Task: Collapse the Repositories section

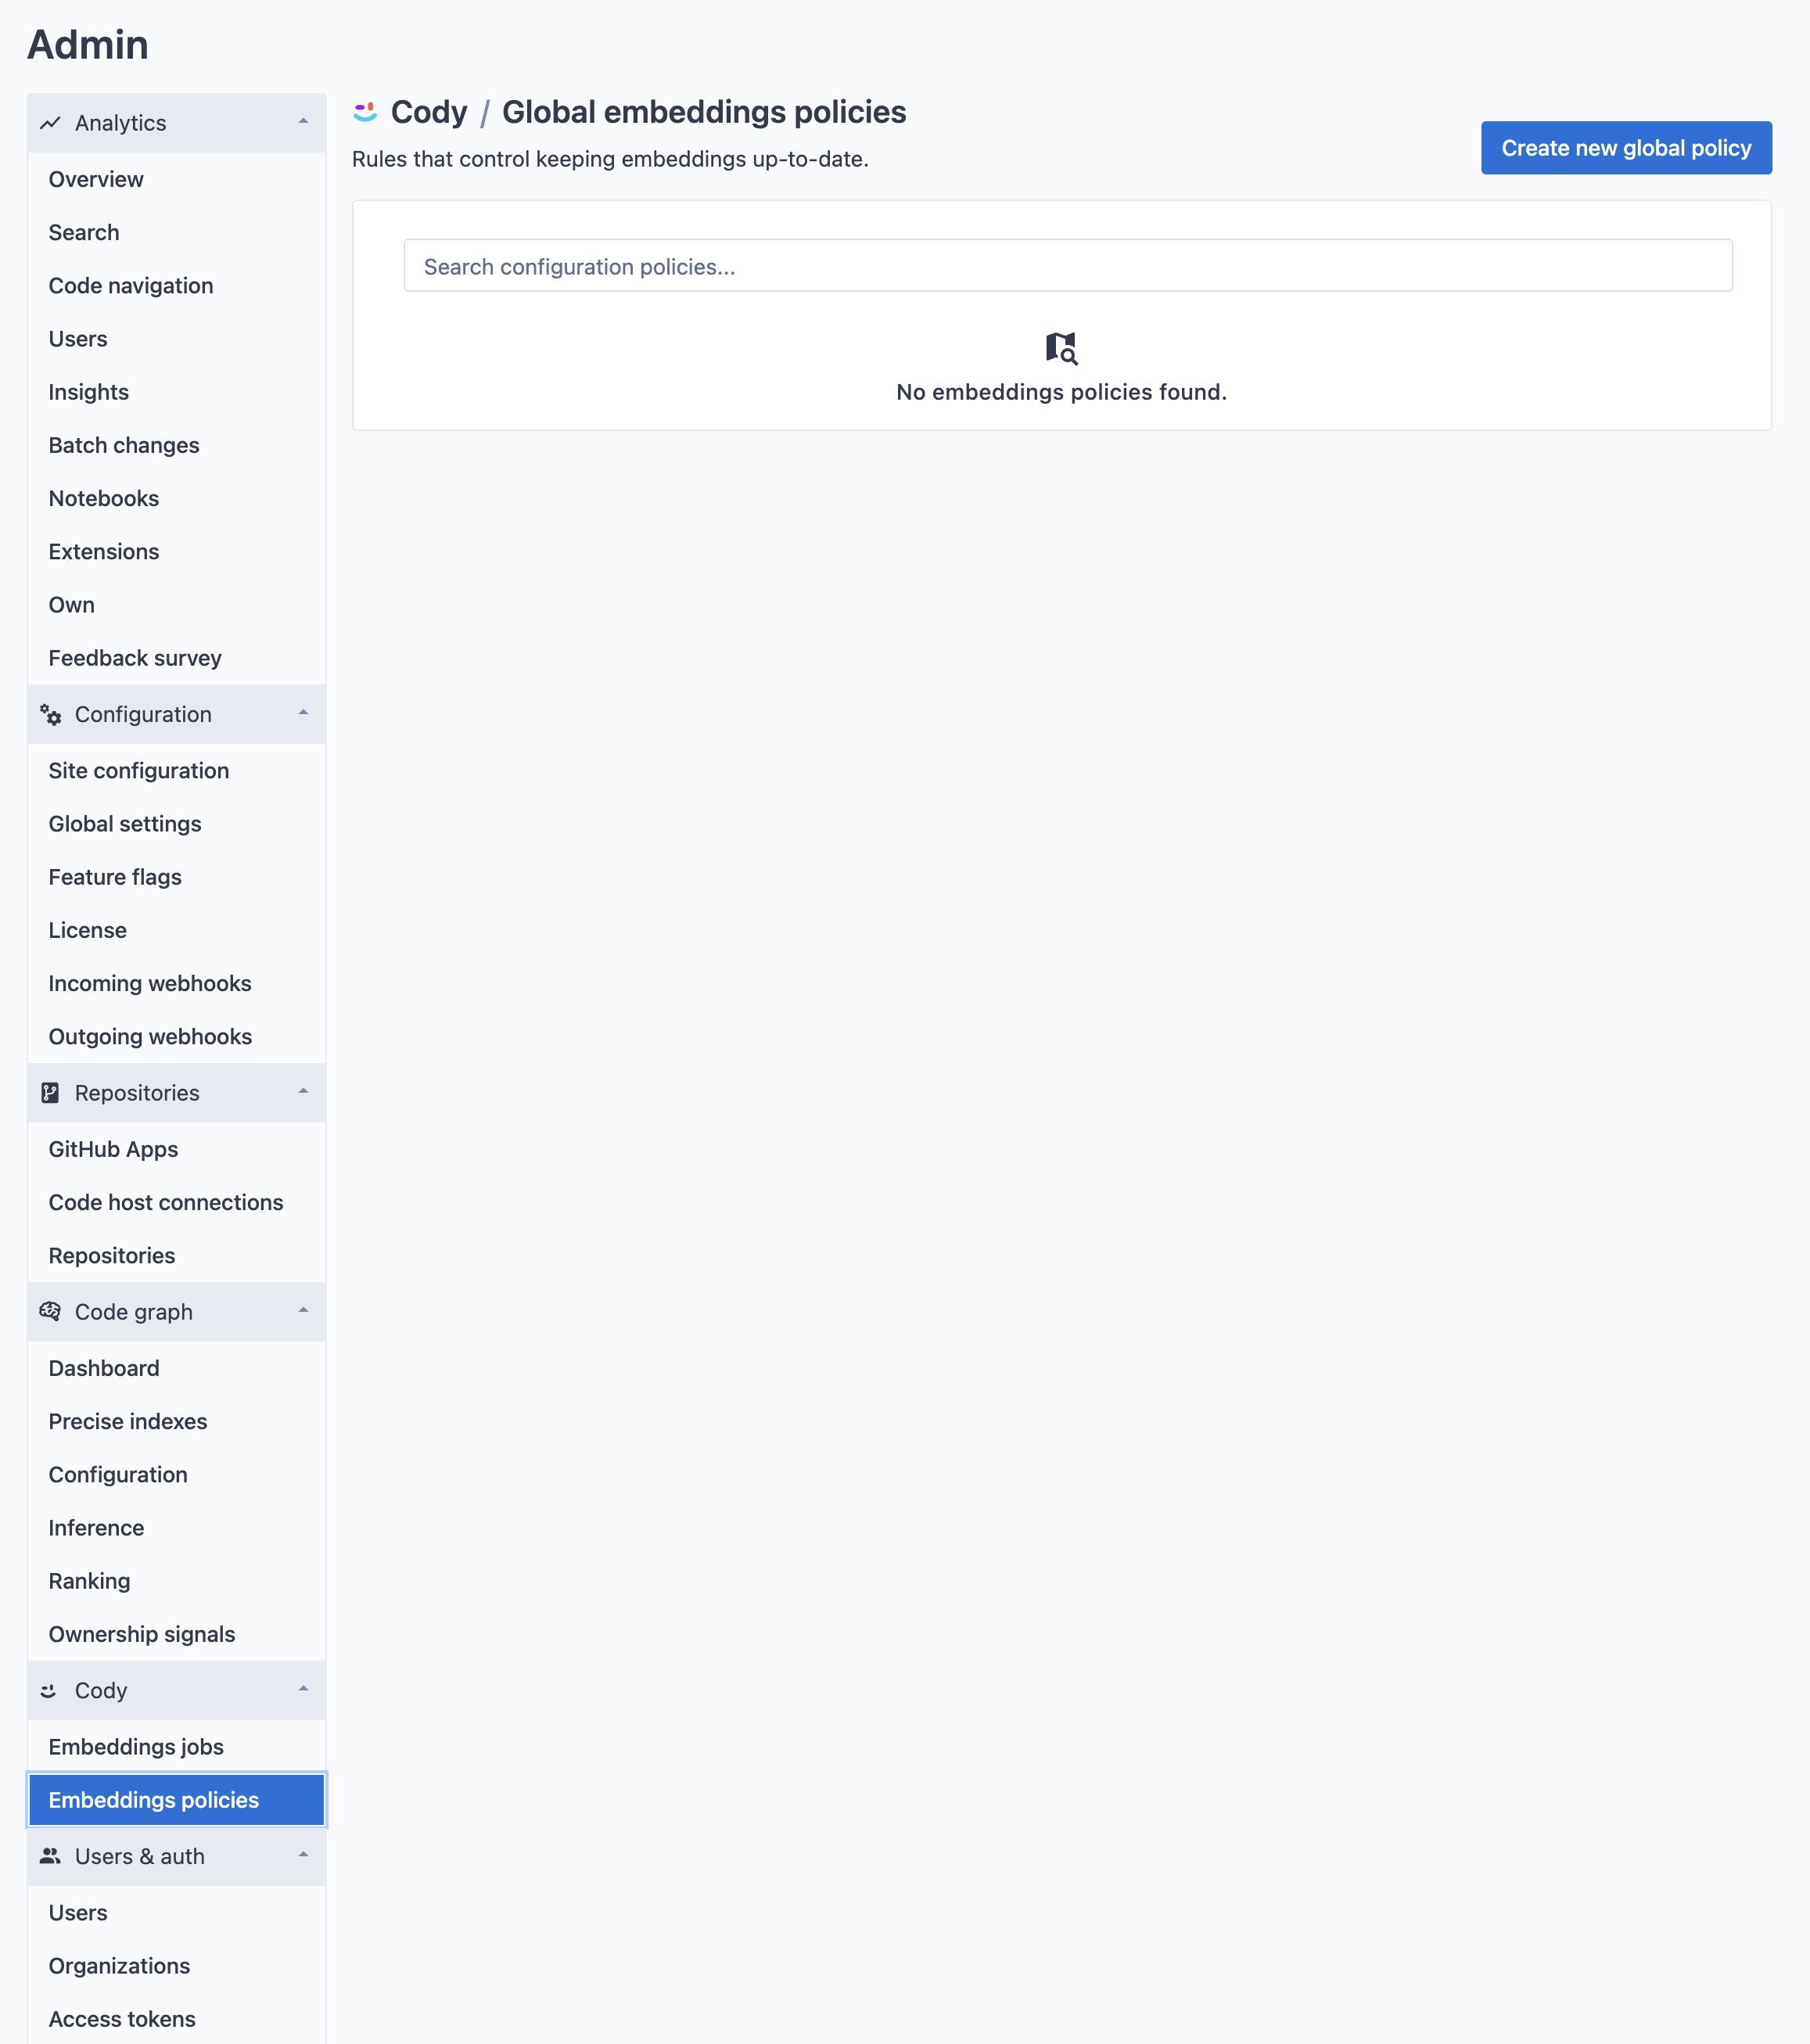Action: coord(306,1092)
